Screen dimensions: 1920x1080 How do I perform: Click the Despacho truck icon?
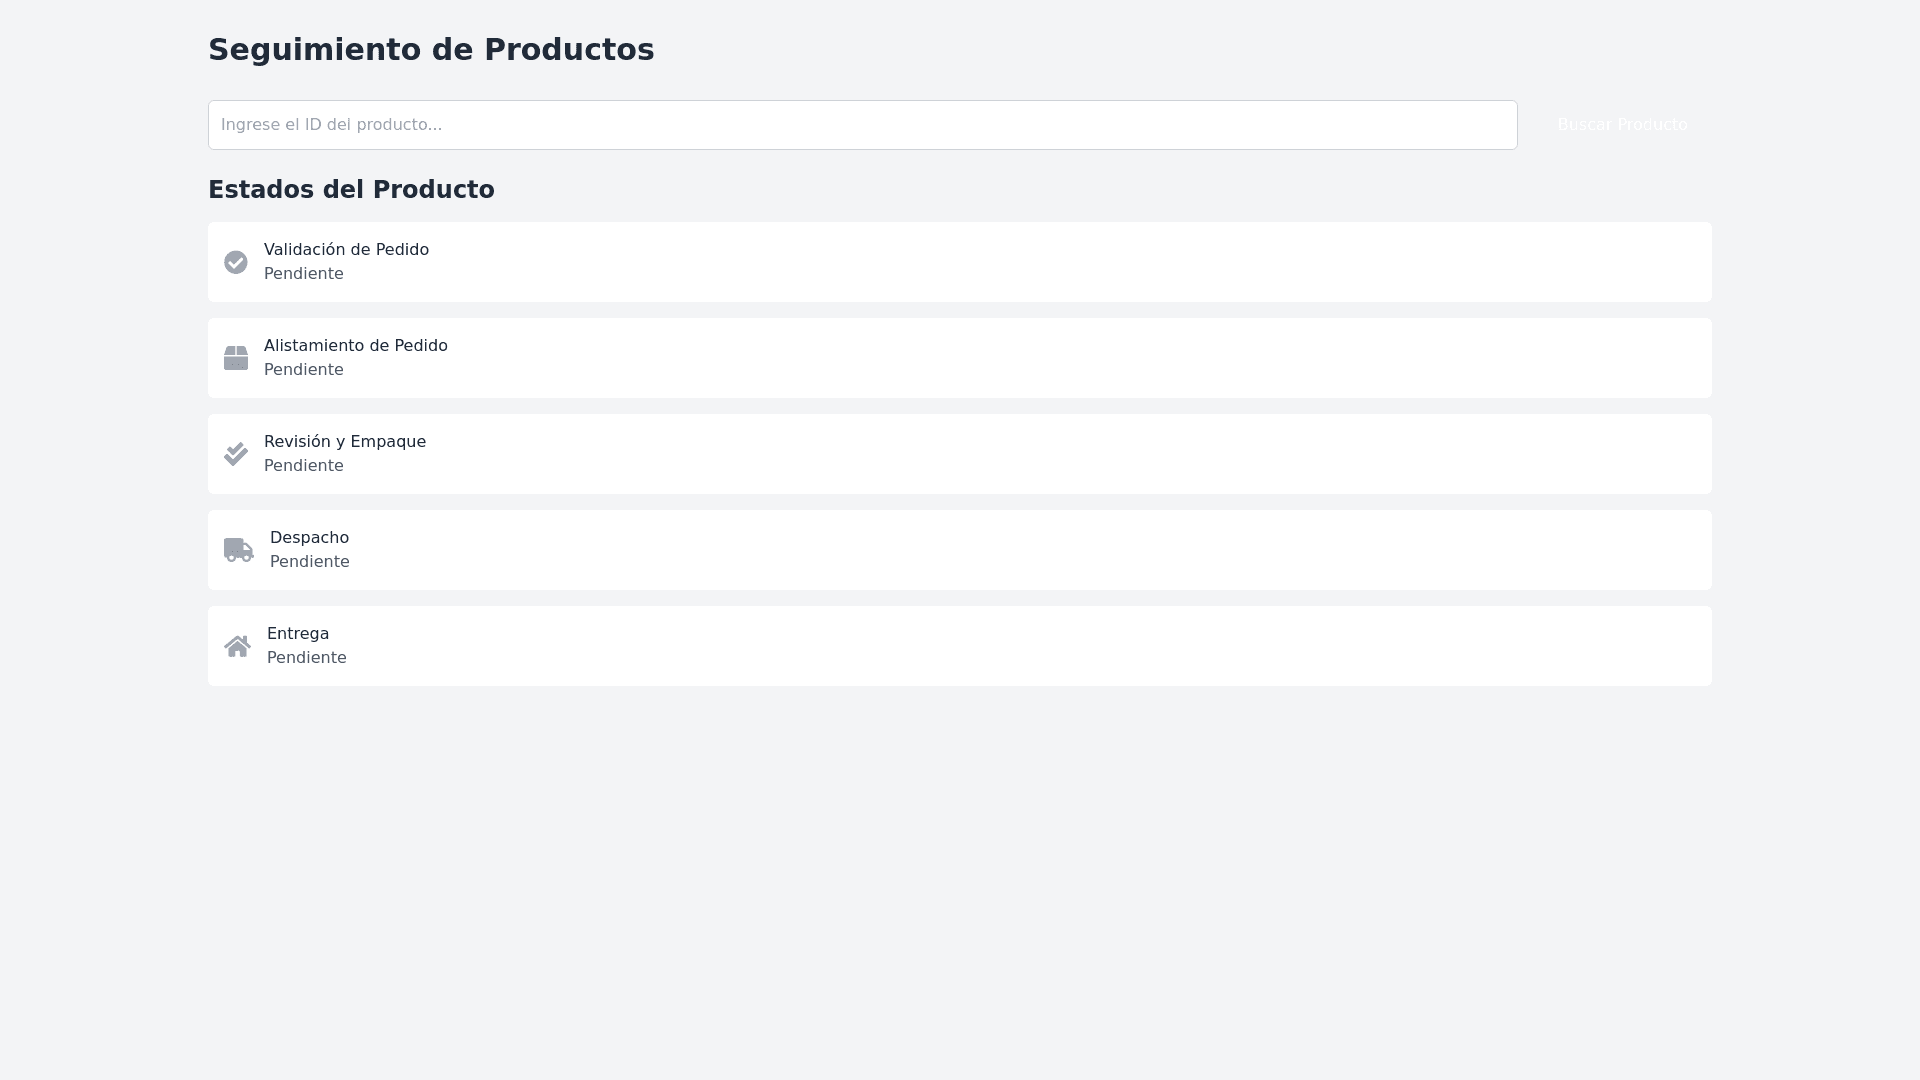pos(239,550)
